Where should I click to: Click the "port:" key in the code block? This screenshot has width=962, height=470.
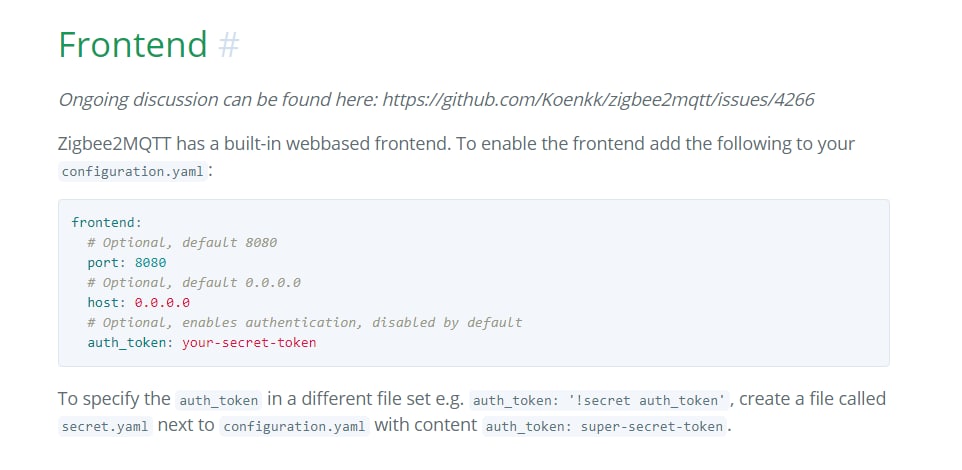pos(106,262)
